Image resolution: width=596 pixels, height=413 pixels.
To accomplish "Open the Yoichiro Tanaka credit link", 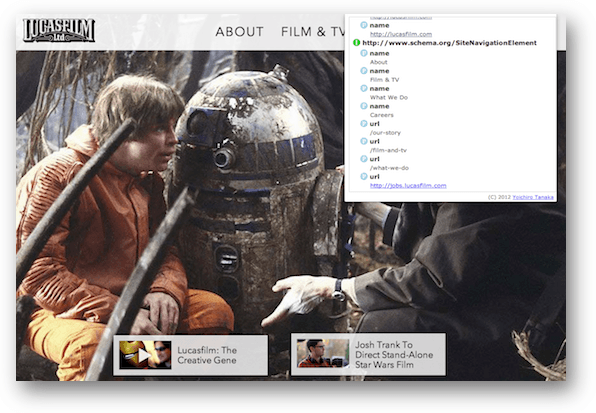I will [533, 197].
